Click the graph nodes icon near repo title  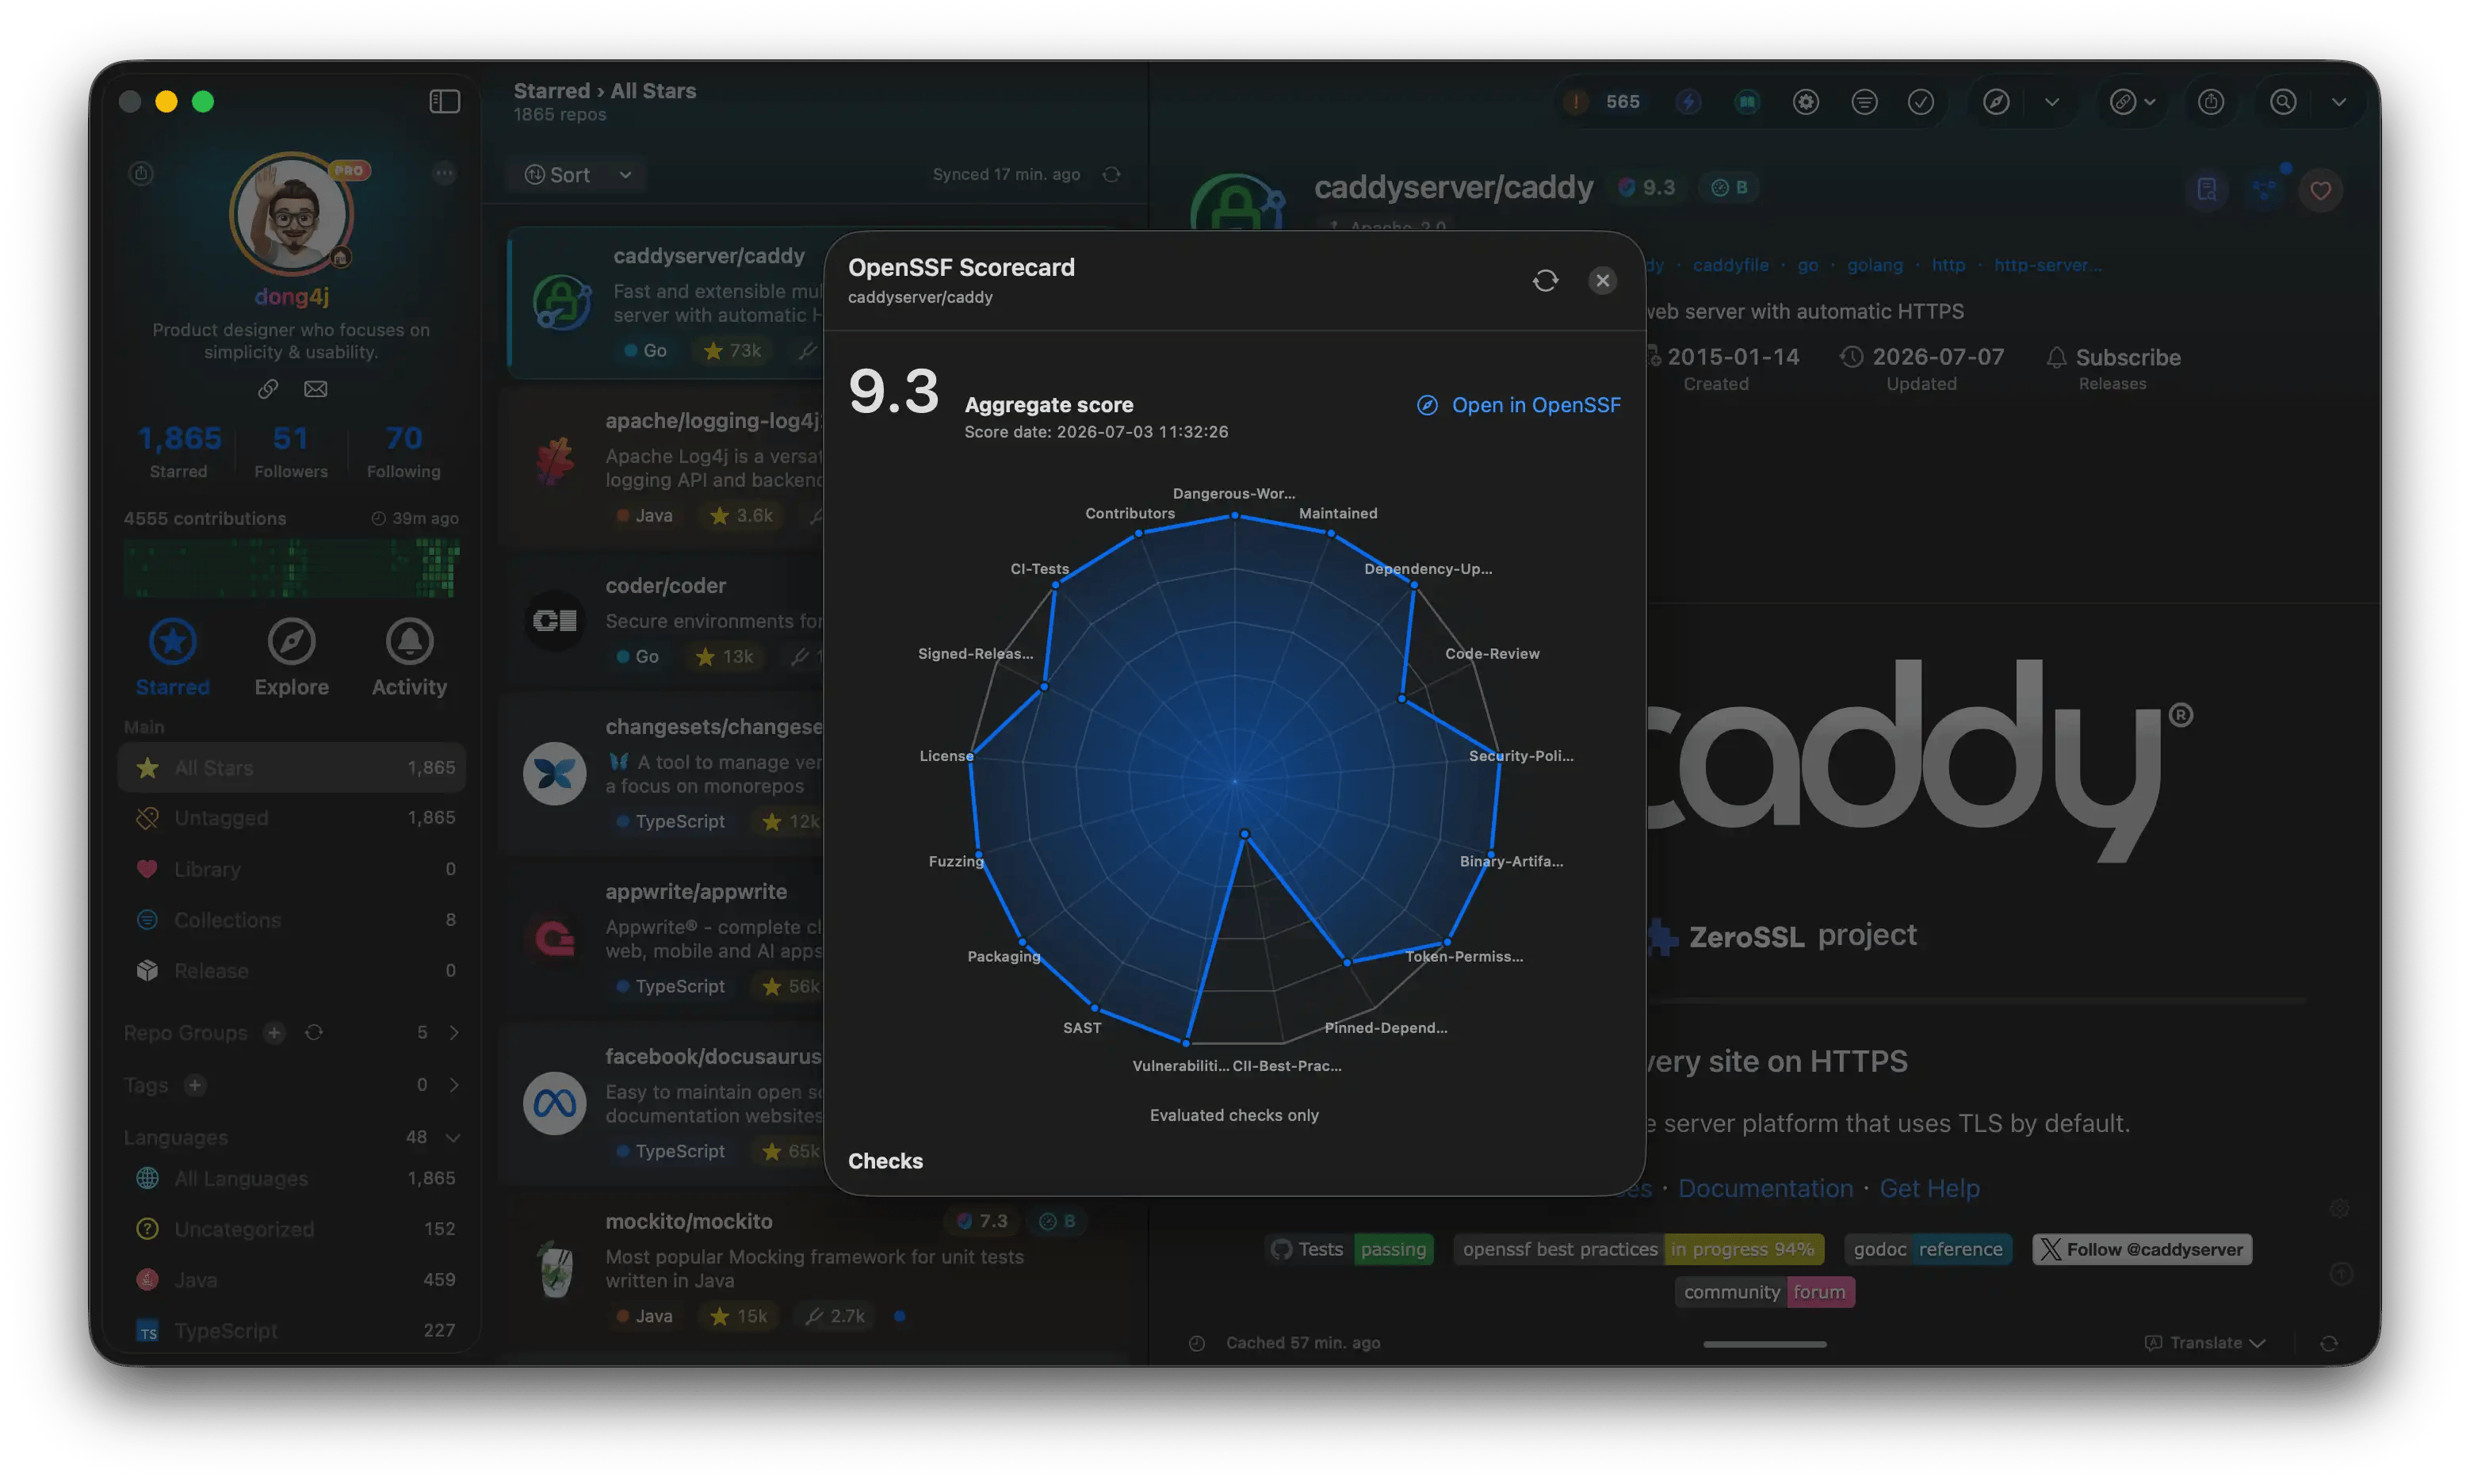click(x=2265, y=189)
